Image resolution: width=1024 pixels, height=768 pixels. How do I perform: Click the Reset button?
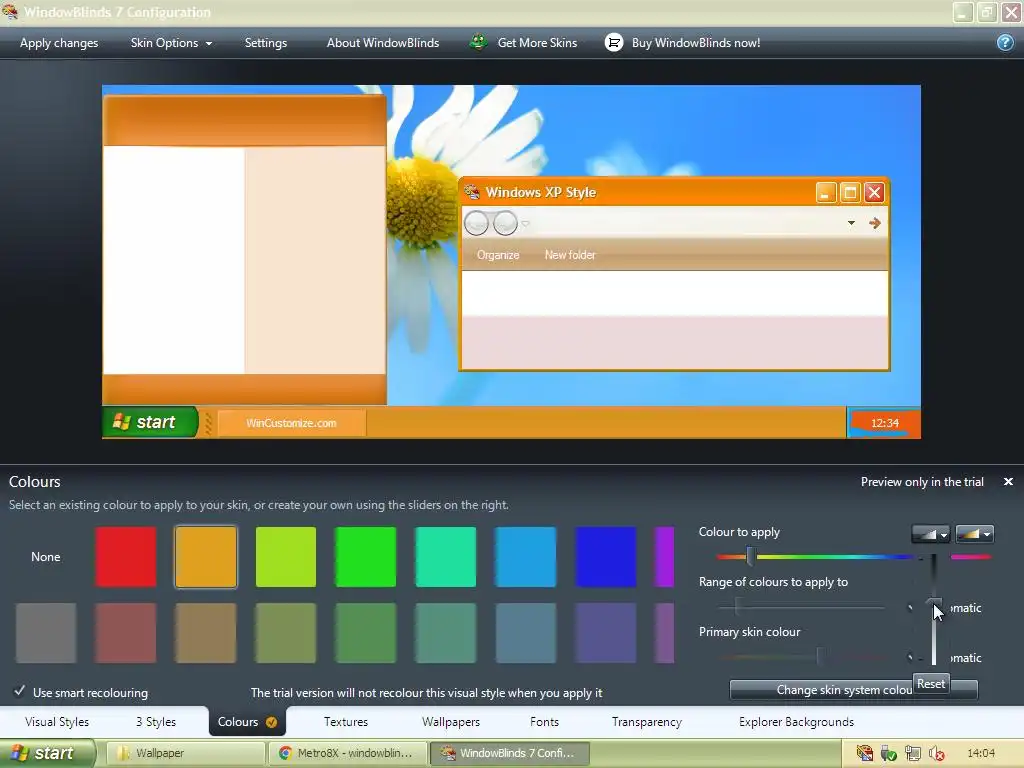click(x=931, y=684)
